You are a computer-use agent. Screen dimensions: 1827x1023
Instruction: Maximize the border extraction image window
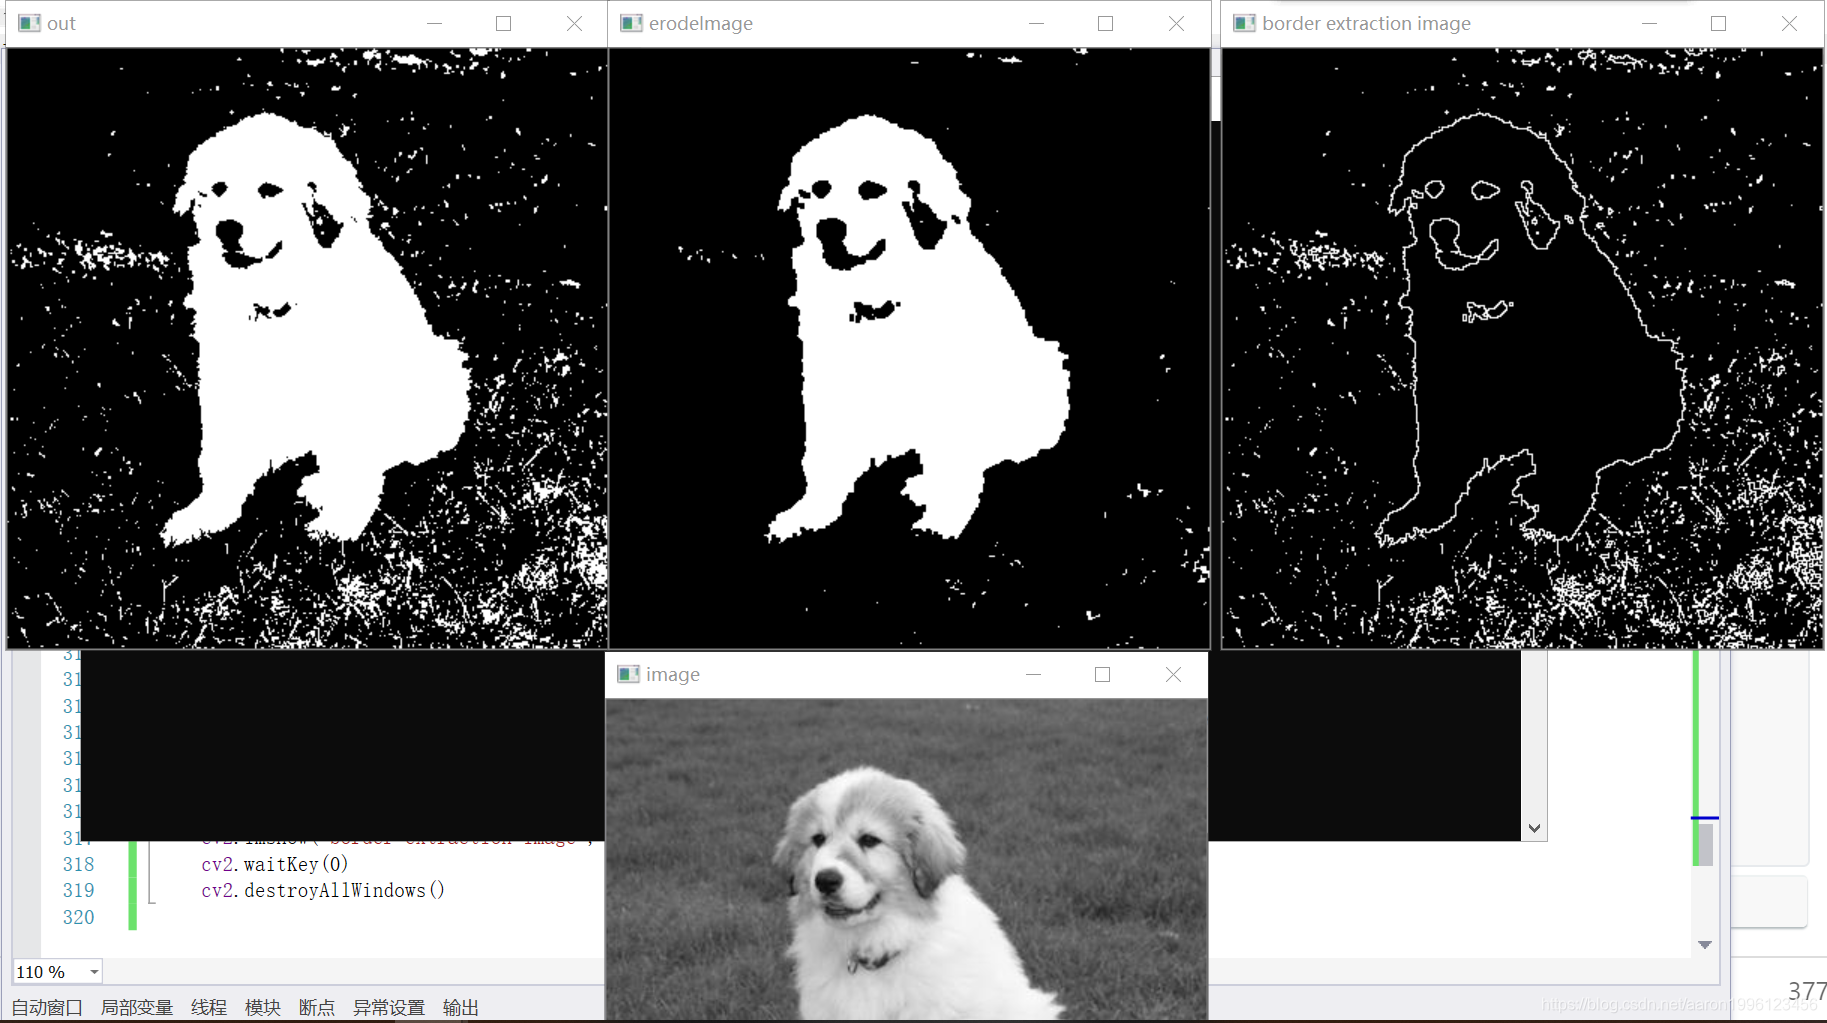tap(1718, 23)
